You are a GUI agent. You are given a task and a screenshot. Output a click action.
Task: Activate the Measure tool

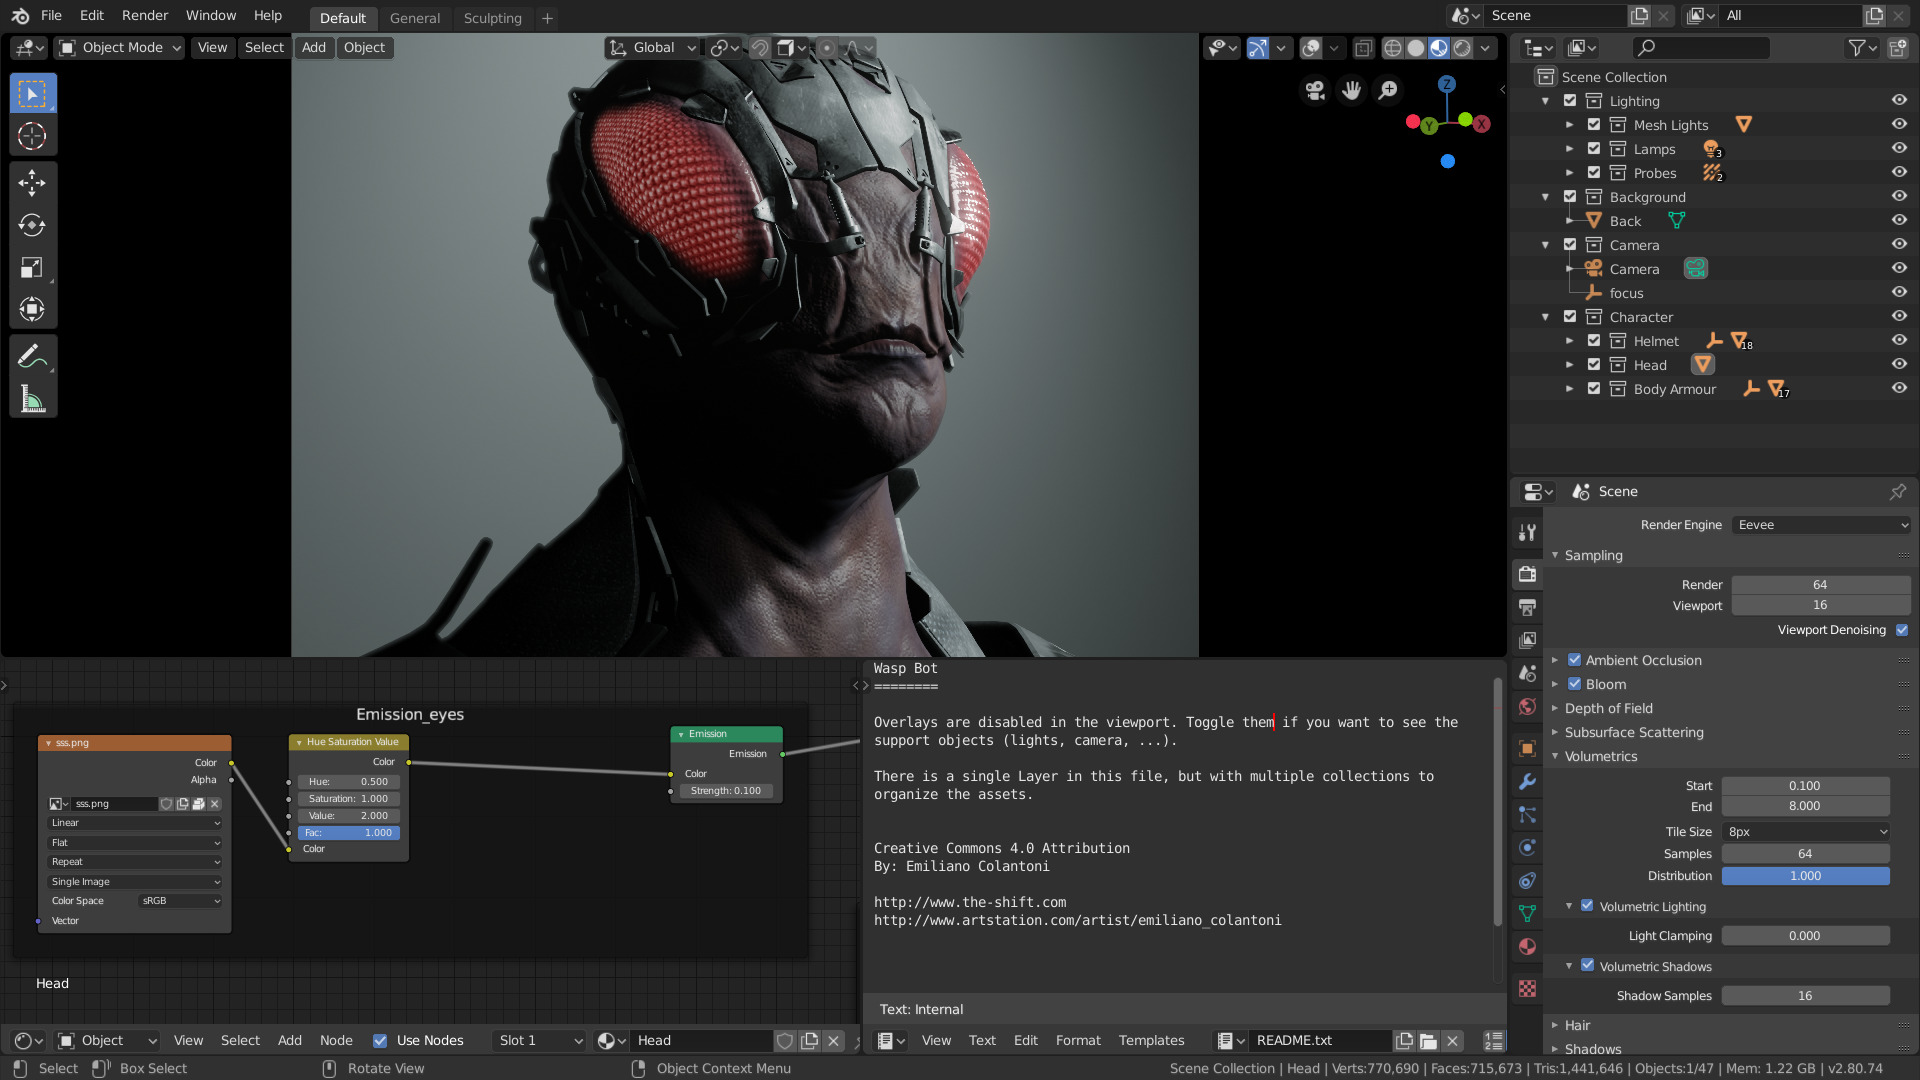32,400
